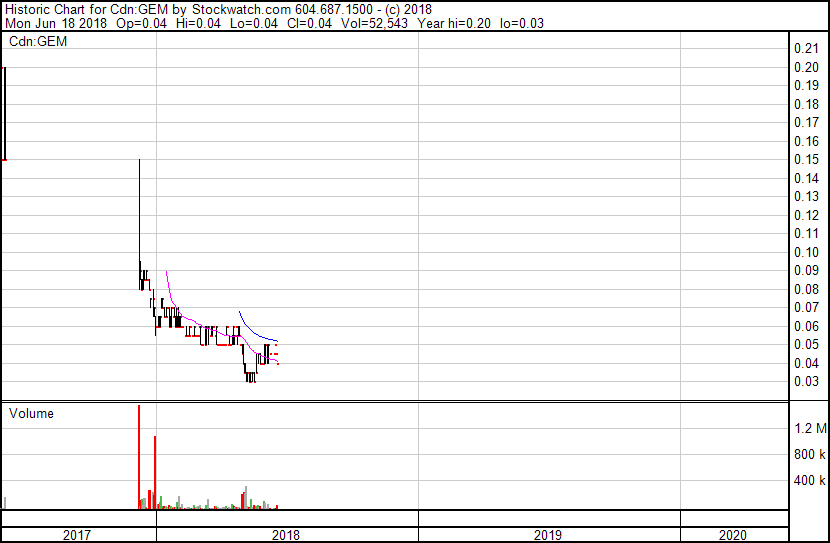The height and width of the screenshot is (543, 830).
Task: Click the 0.18 price axis label
Action: point(806,104)
